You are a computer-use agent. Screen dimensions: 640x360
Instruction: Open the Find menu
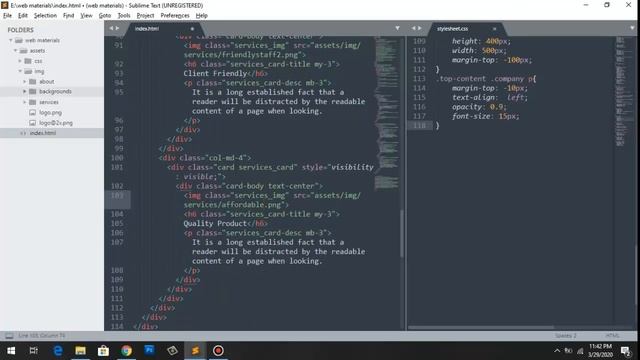[x=69, y=16]
